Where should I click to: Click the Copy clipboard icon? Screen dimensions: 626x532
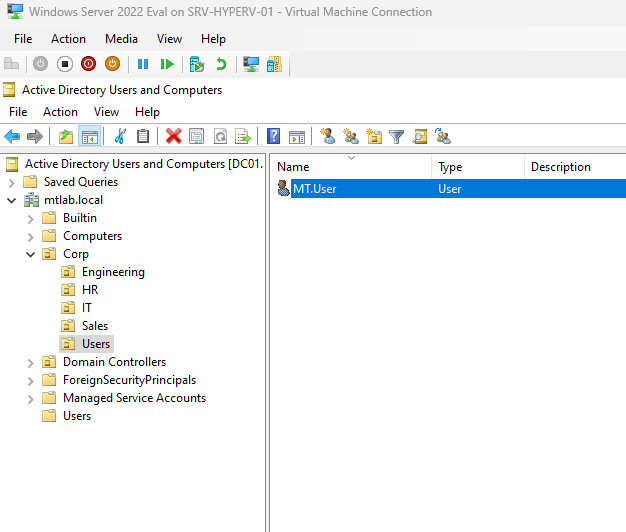pos(143,136)
